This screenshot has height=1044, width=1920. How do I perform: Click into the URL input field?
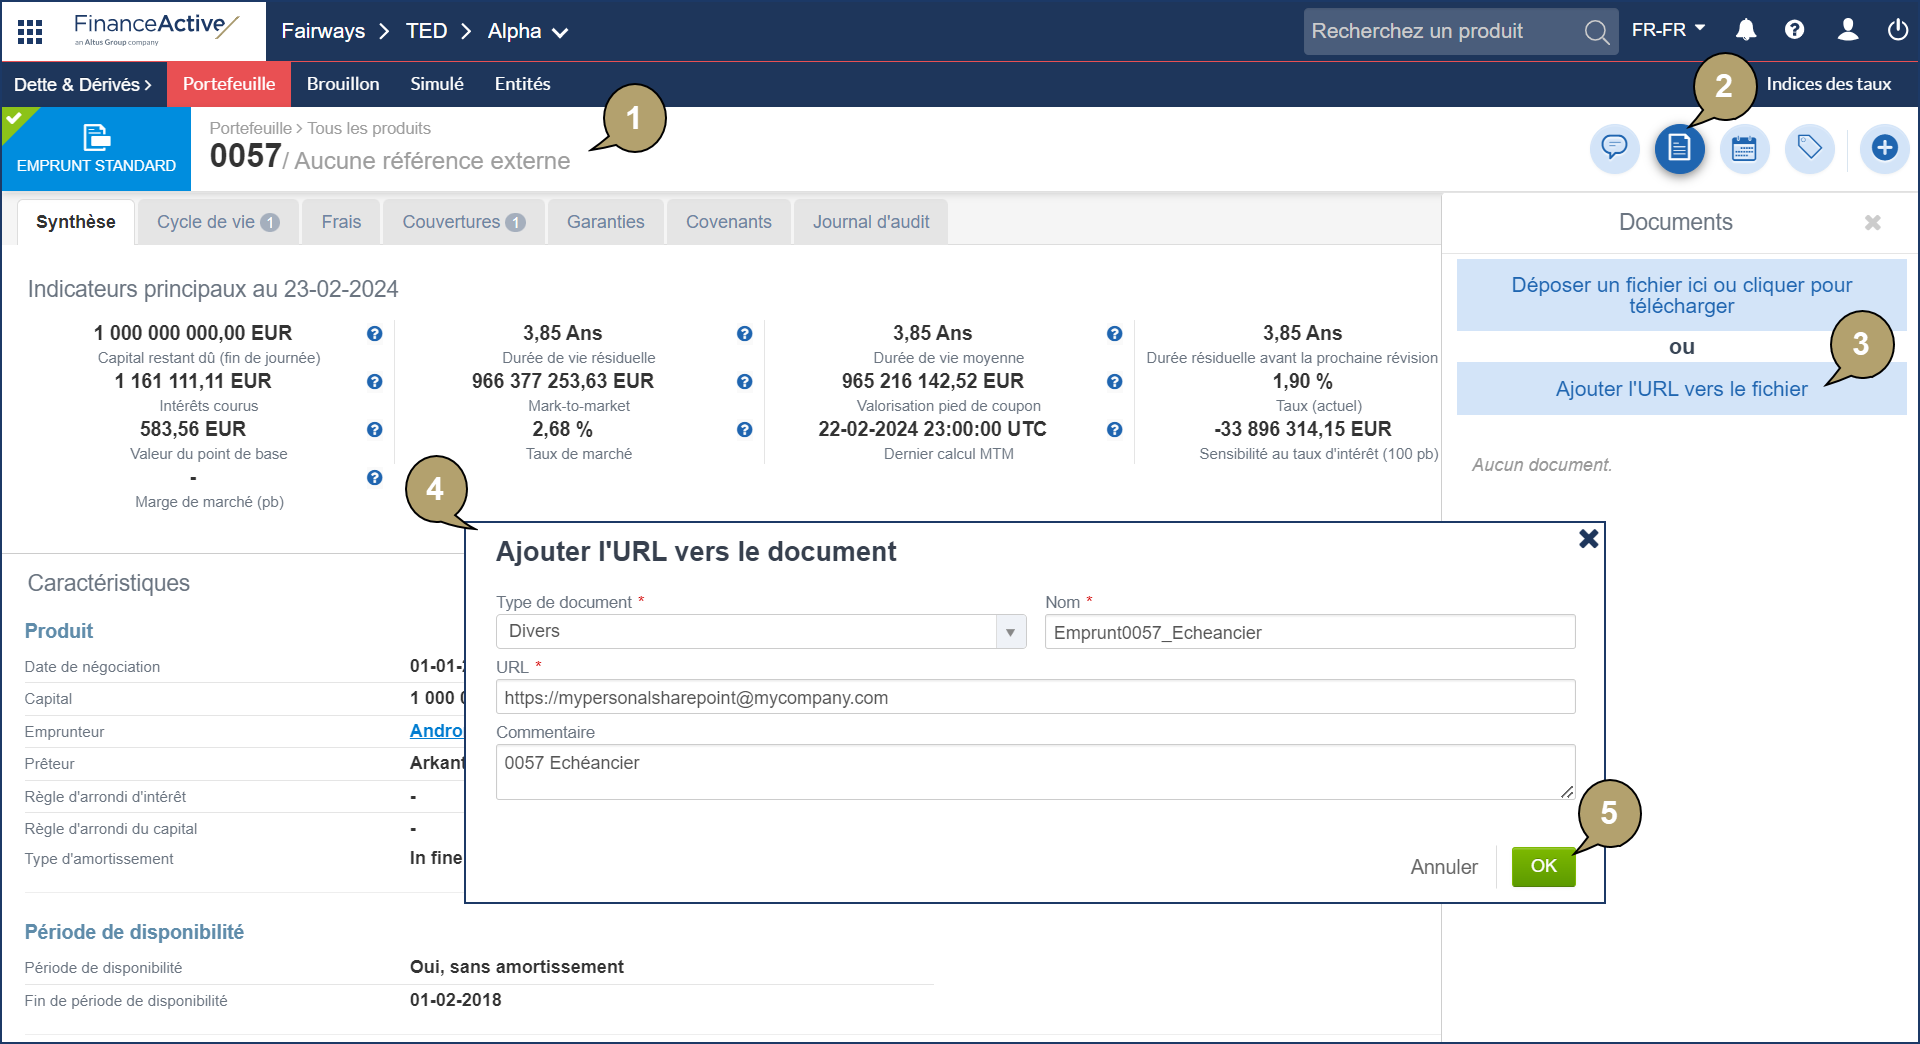click(x=1035, y=697)
